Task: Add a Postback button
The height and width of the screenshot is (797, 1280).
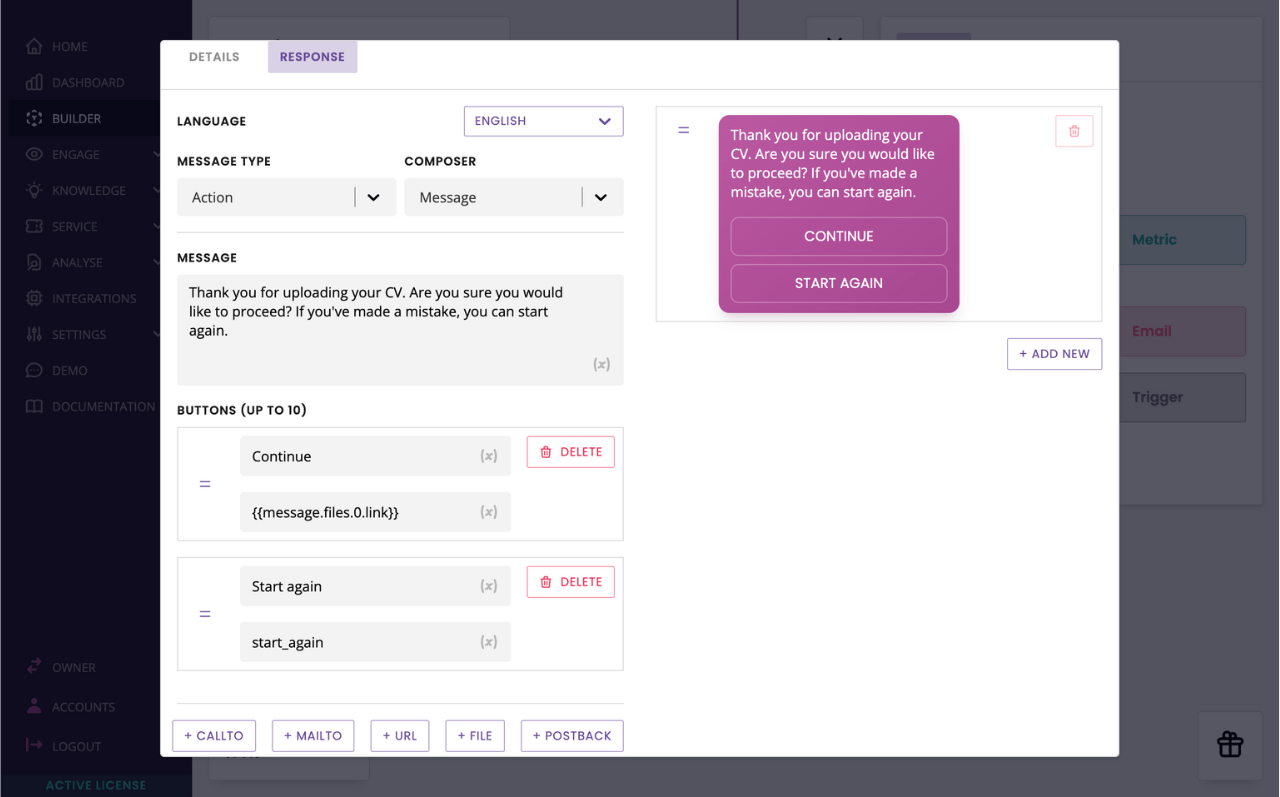Action: pyautogui.click(x=572, y=736)
